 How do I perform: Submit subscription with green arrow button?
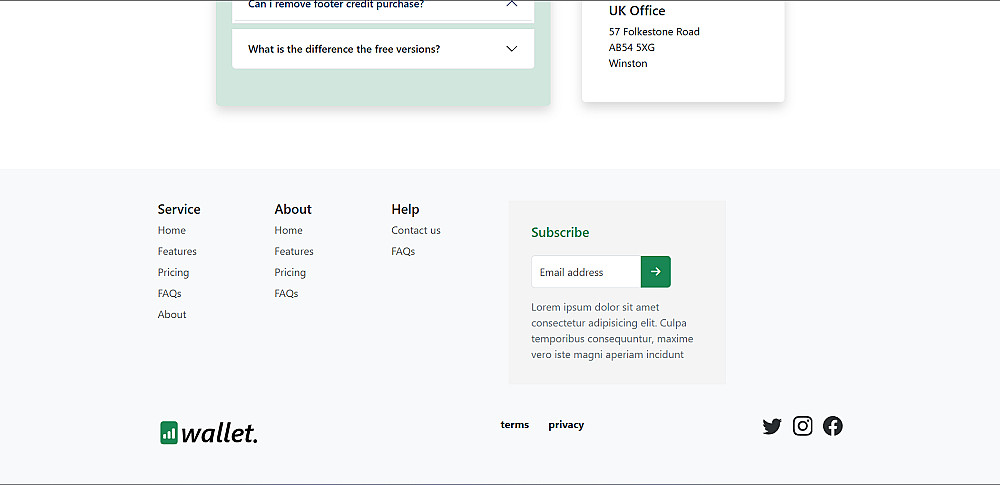click(656, 272)
